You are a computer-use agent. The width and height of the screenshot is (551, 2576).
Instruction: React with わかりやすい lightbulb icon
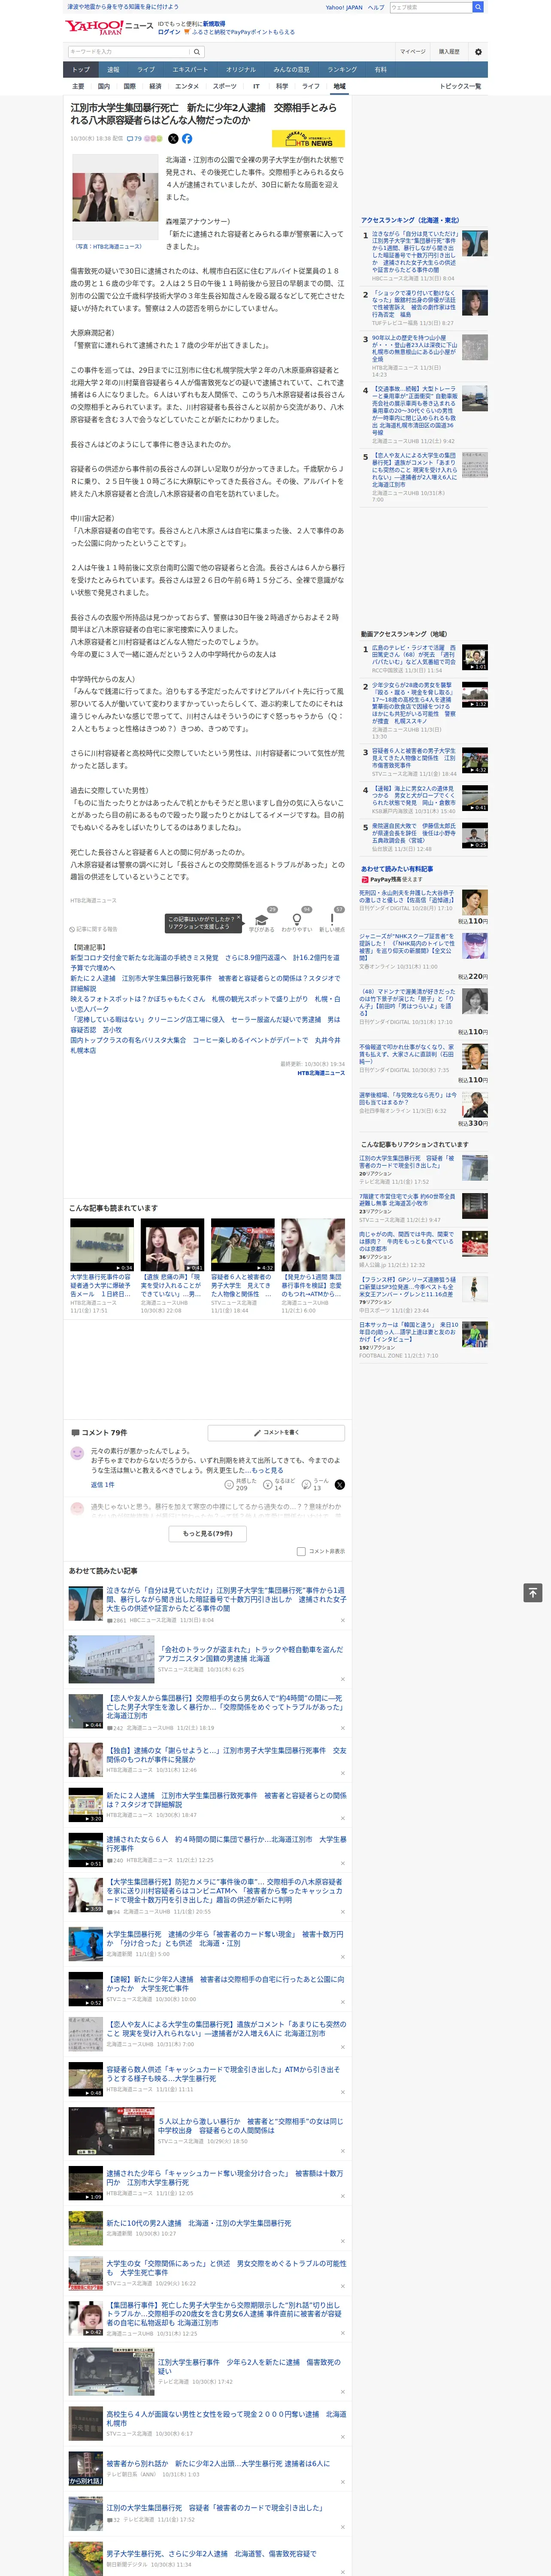296,919
